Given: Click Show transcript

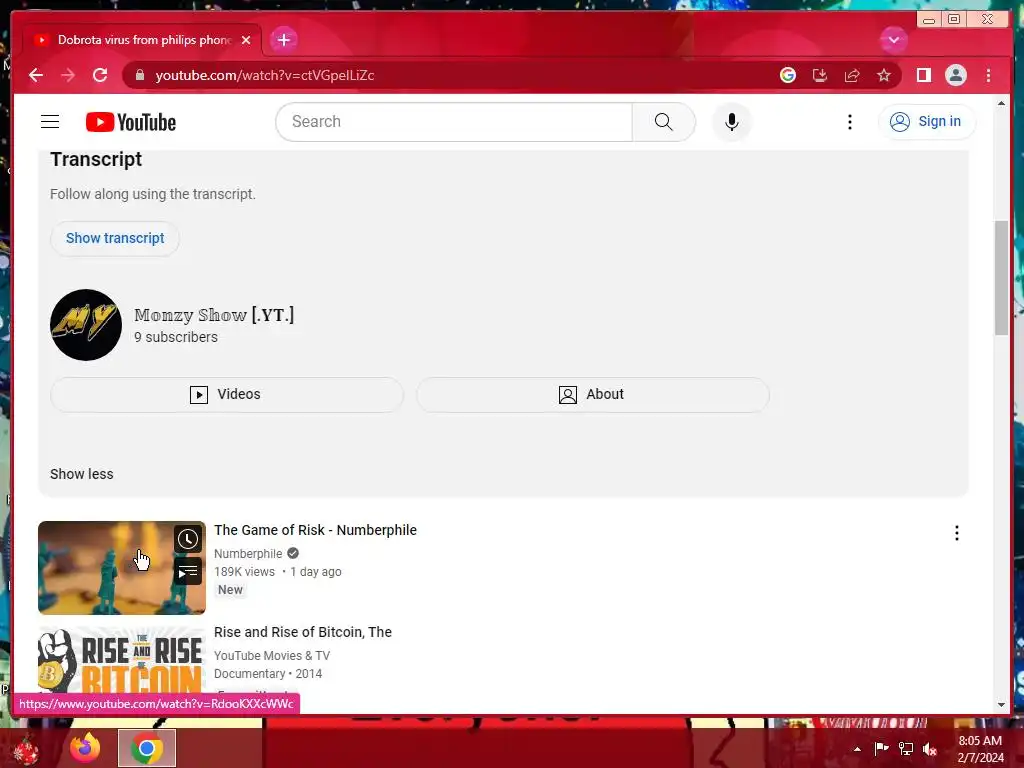Looking at the screenshot, I should point(115,238).
